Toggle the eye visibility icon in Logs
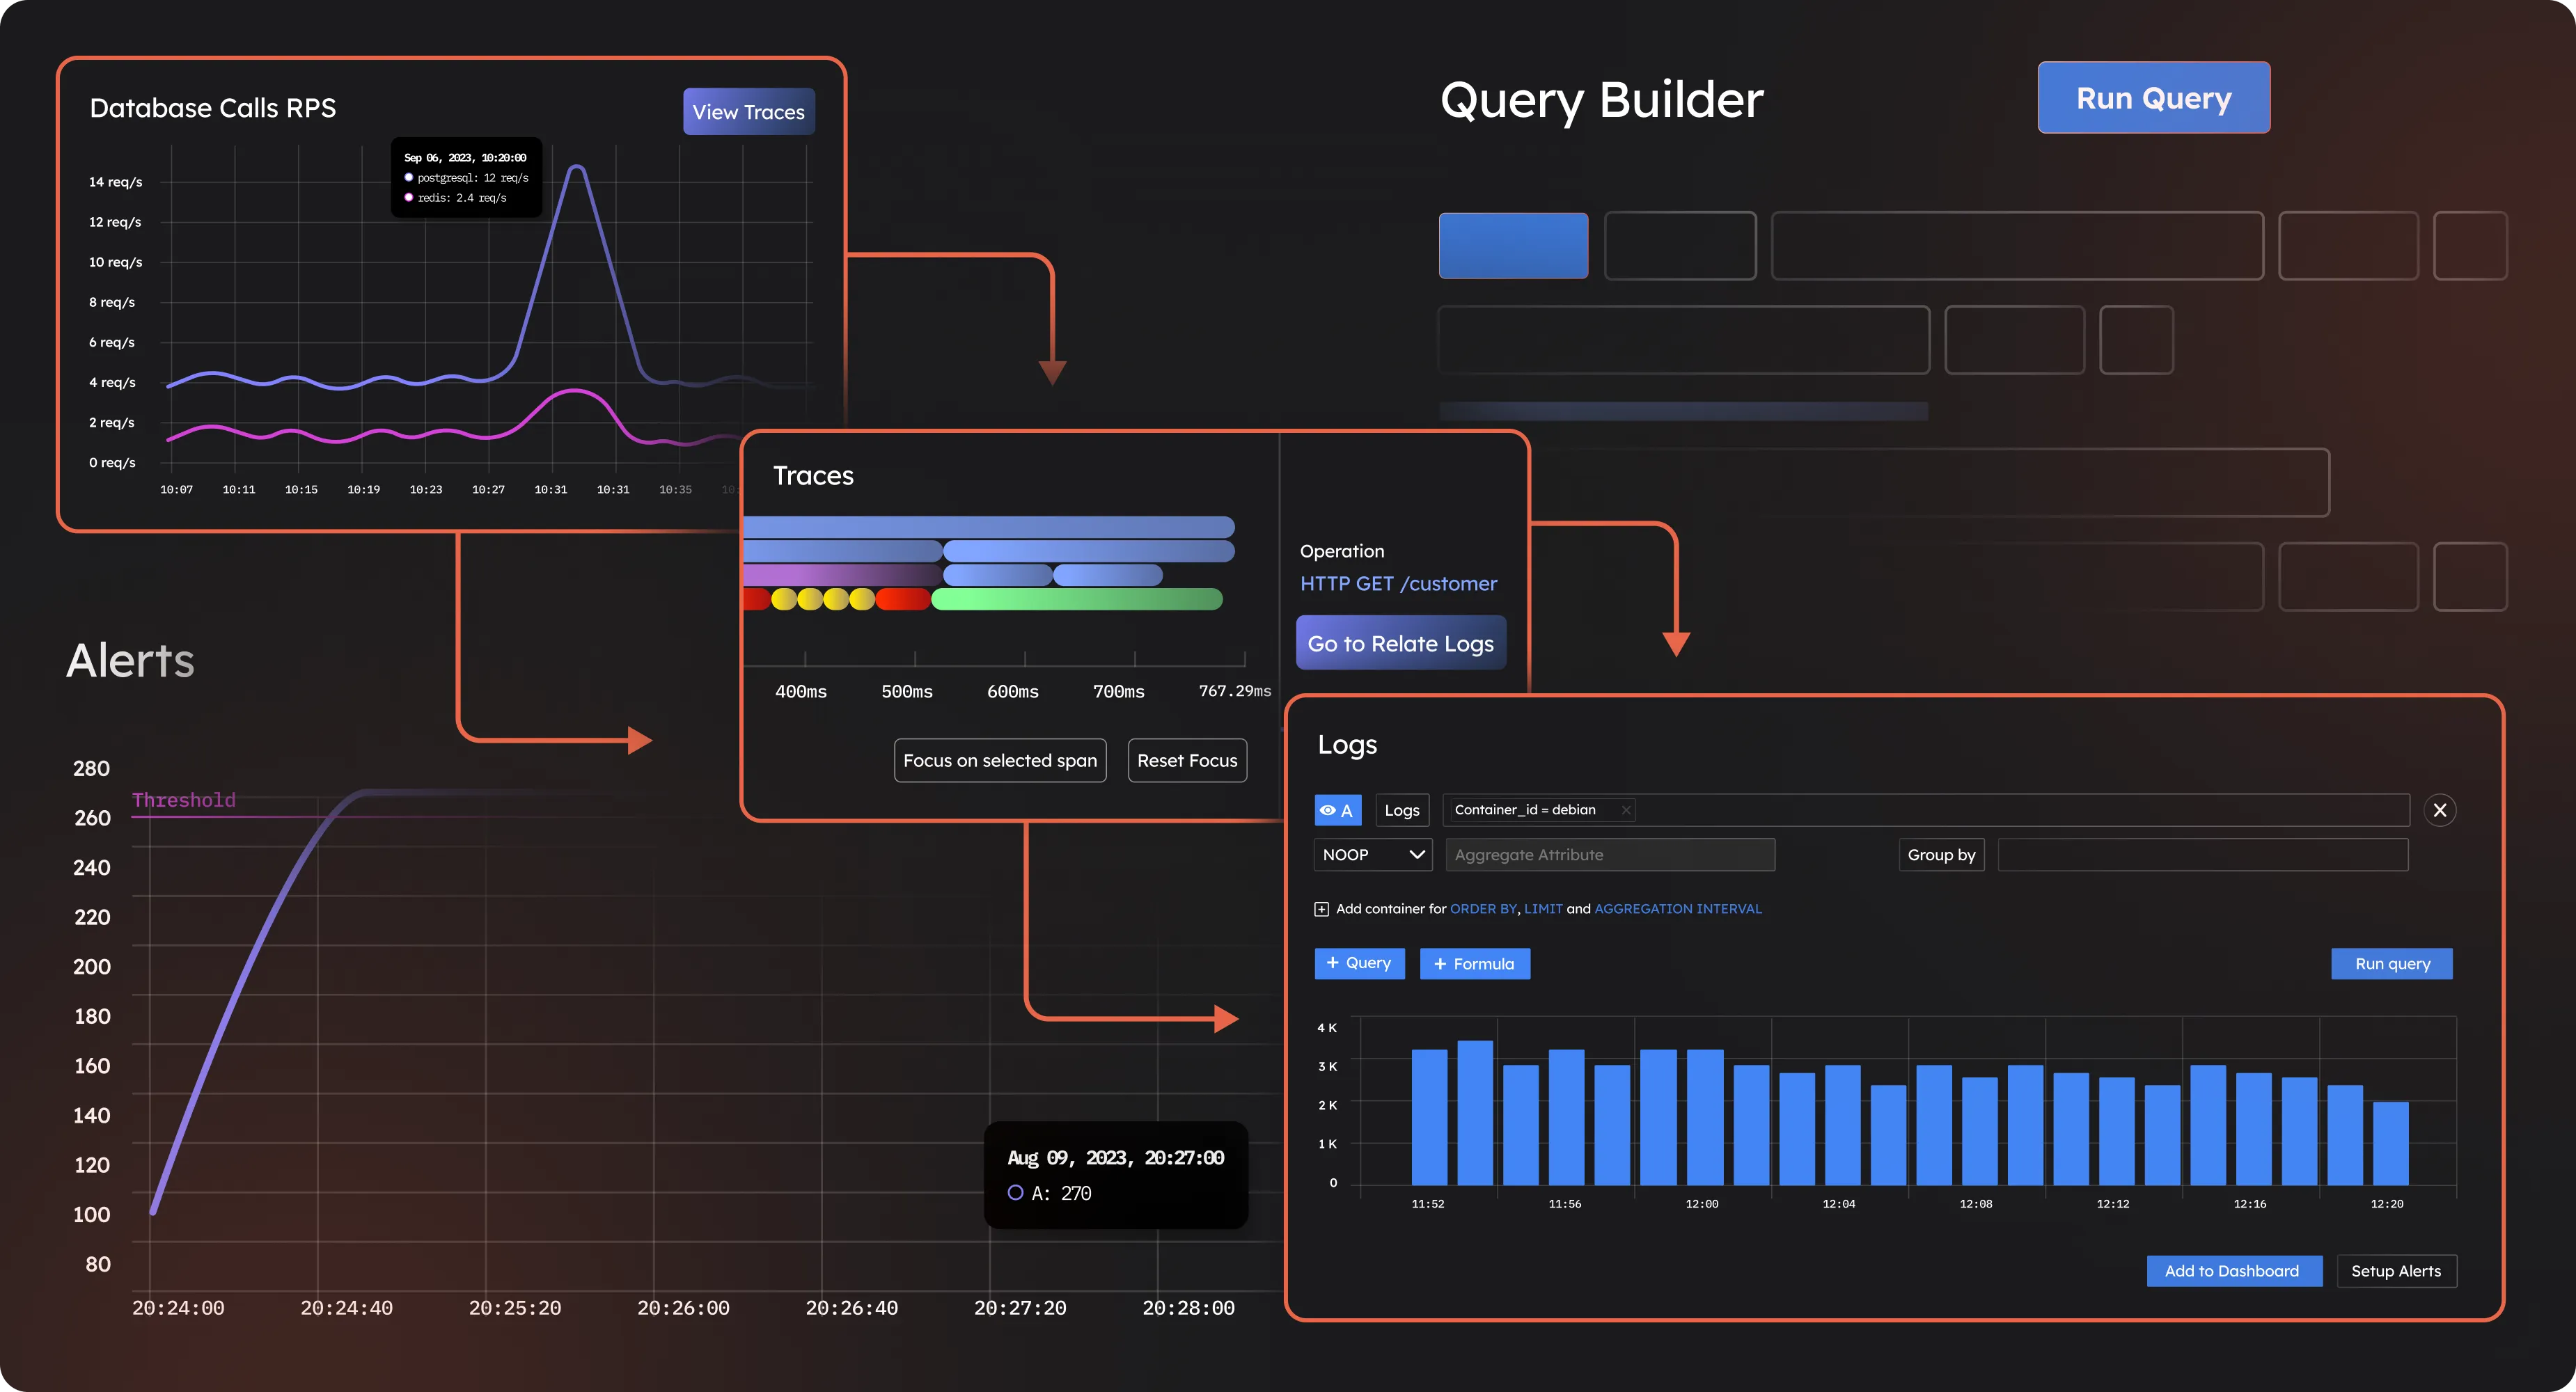The image size is (2576, 1392). tap(1328, 809)
